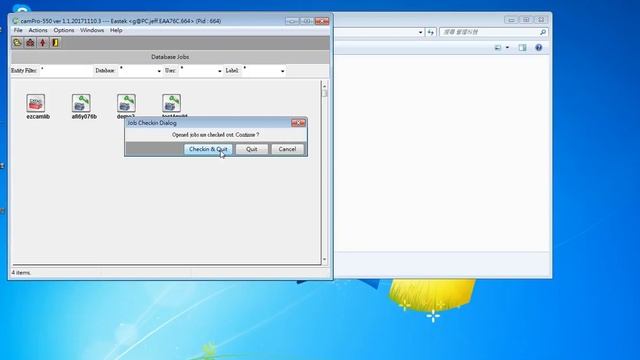The image size is (640, 360).
Task: Click Cancel in Job Checkin Dialog
Action: coord(287,149)
